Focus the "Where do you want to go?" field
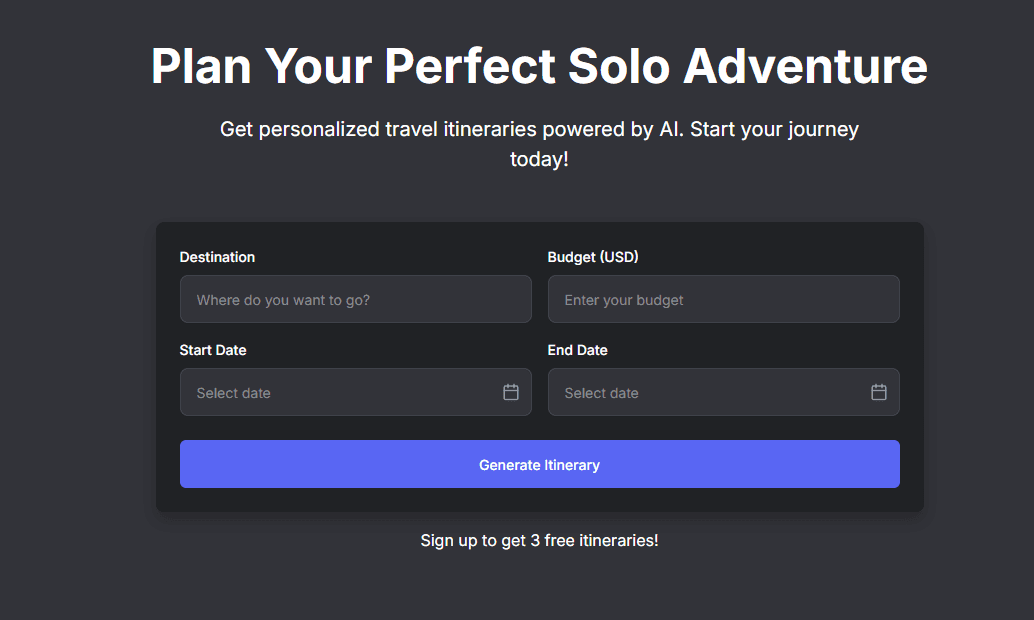This screenshot has height=620, width=1034. 355,300
